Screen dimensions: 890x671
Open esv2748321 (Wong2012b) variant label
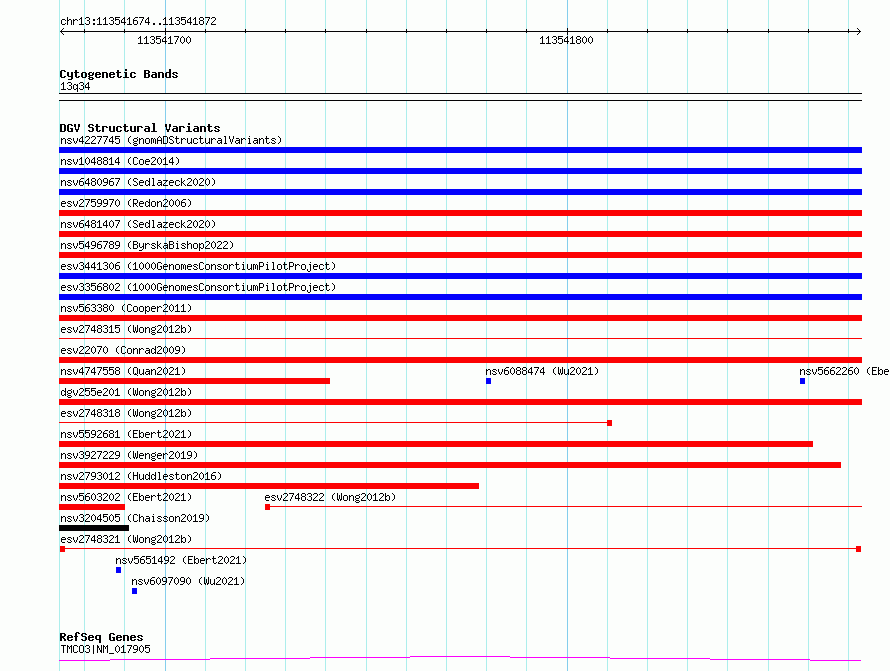point(126,539)
